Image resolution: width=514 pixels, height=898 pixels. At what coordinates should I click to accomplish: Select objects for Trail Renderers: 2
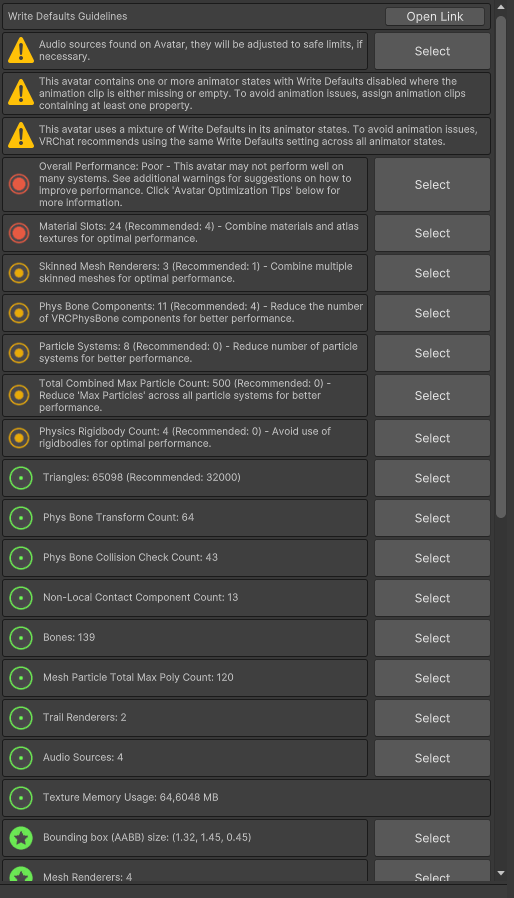(x=432, y=718)
